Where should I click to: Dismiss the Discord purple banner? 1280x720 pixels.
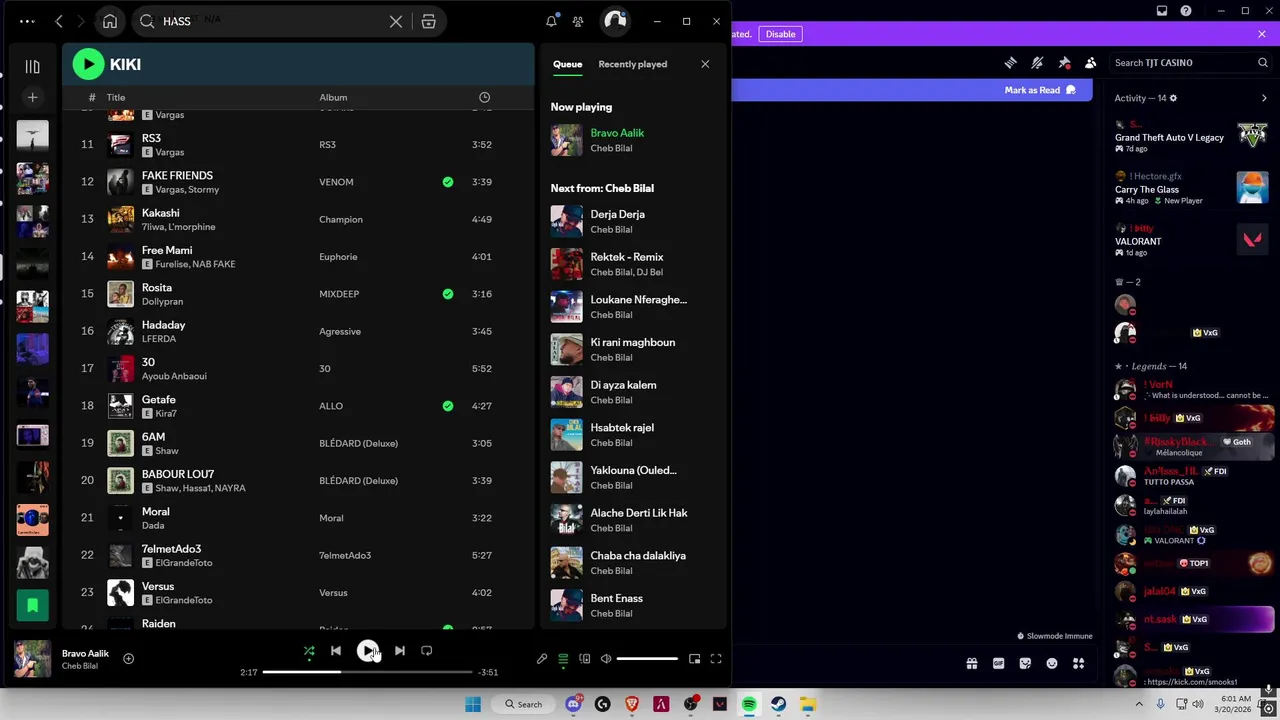coord(1262,34)
